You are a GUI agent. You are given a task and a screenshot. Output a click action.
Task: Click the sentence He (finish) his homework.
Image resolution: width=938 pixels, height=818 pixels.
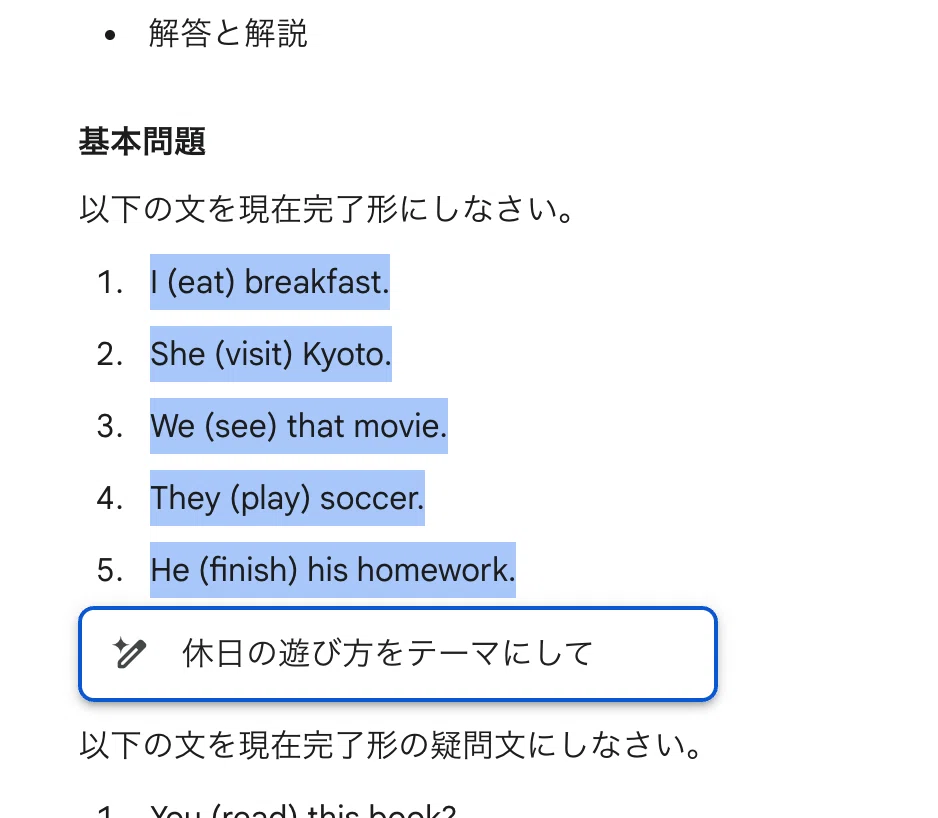coord(333,570)
